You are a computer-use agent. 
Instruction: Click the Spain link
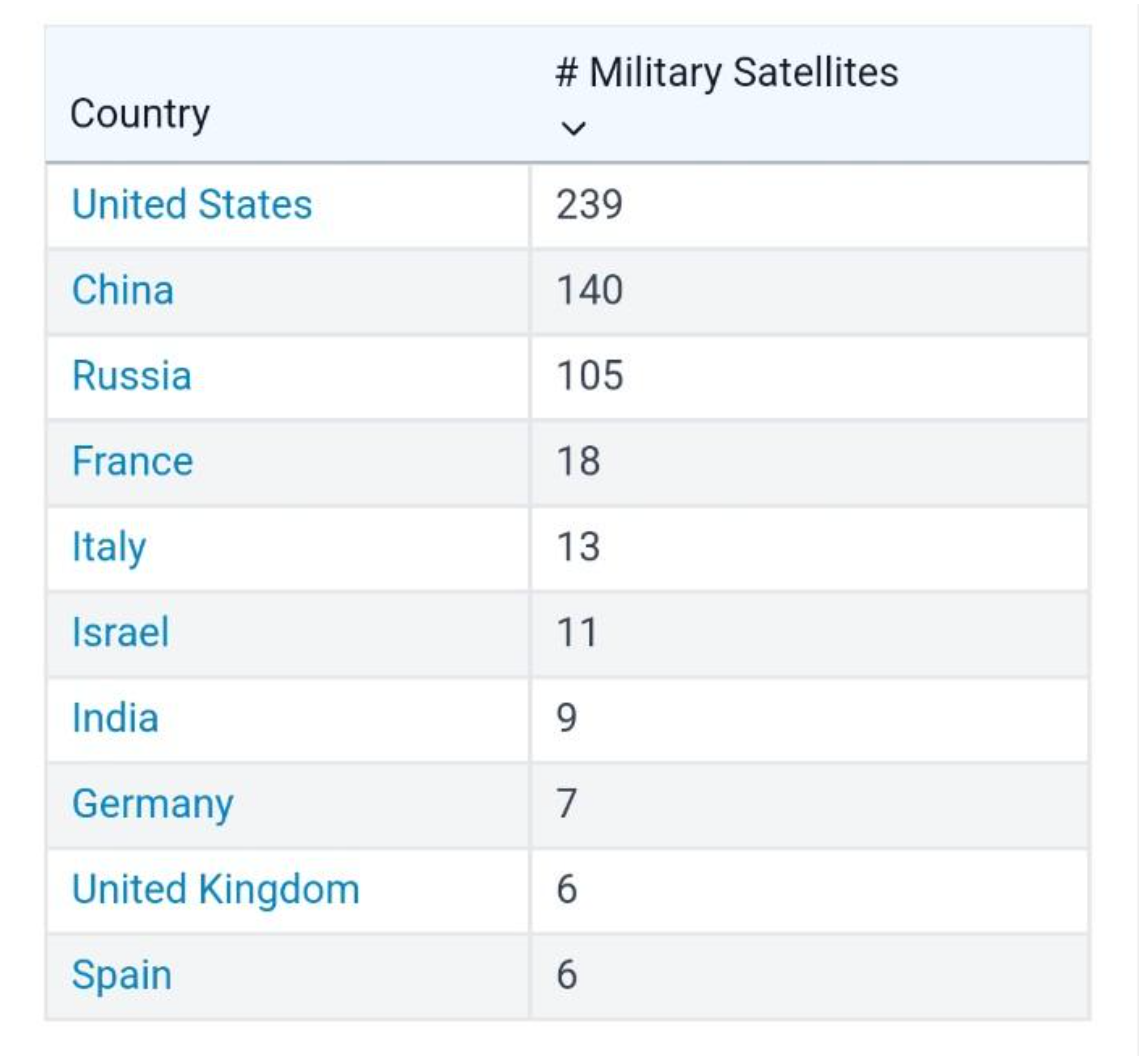pos(121,975)
